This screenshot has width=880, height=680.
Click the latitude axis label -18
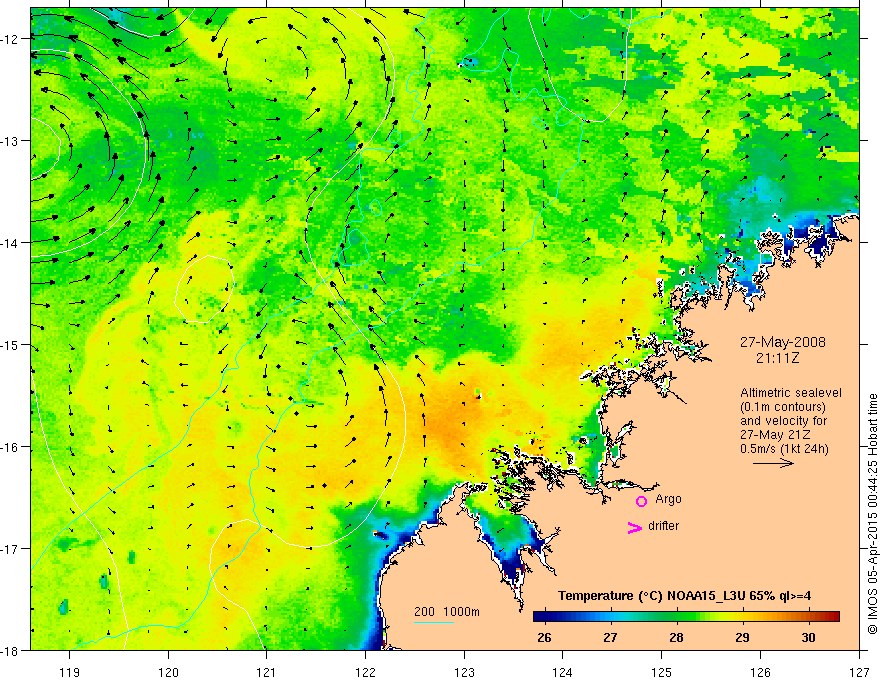[x=11, y=651]
